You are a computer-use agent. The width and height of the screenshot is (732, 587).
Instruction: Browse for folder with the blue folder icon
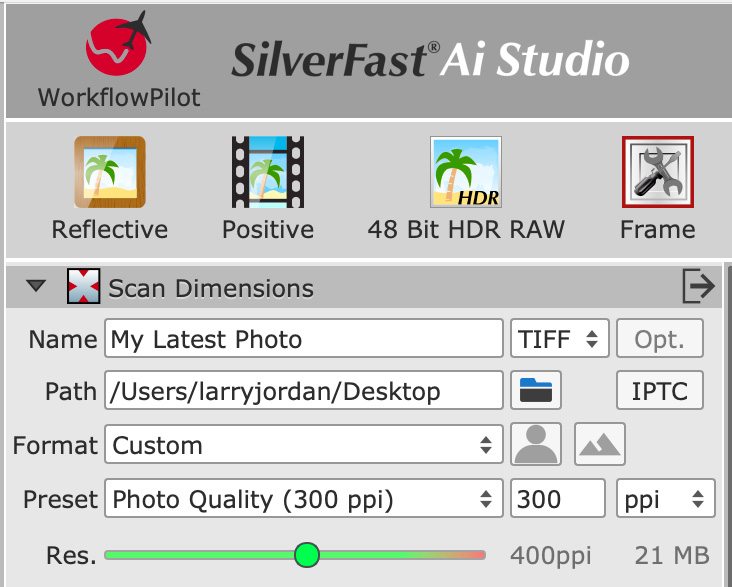point(536,390)
